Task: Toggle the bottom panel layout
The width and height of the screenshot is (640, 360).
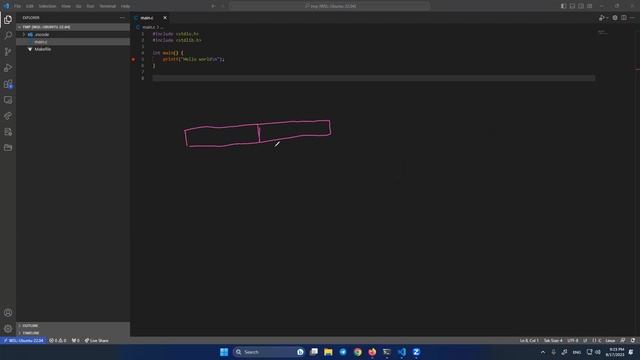Action: pos(572,6)
